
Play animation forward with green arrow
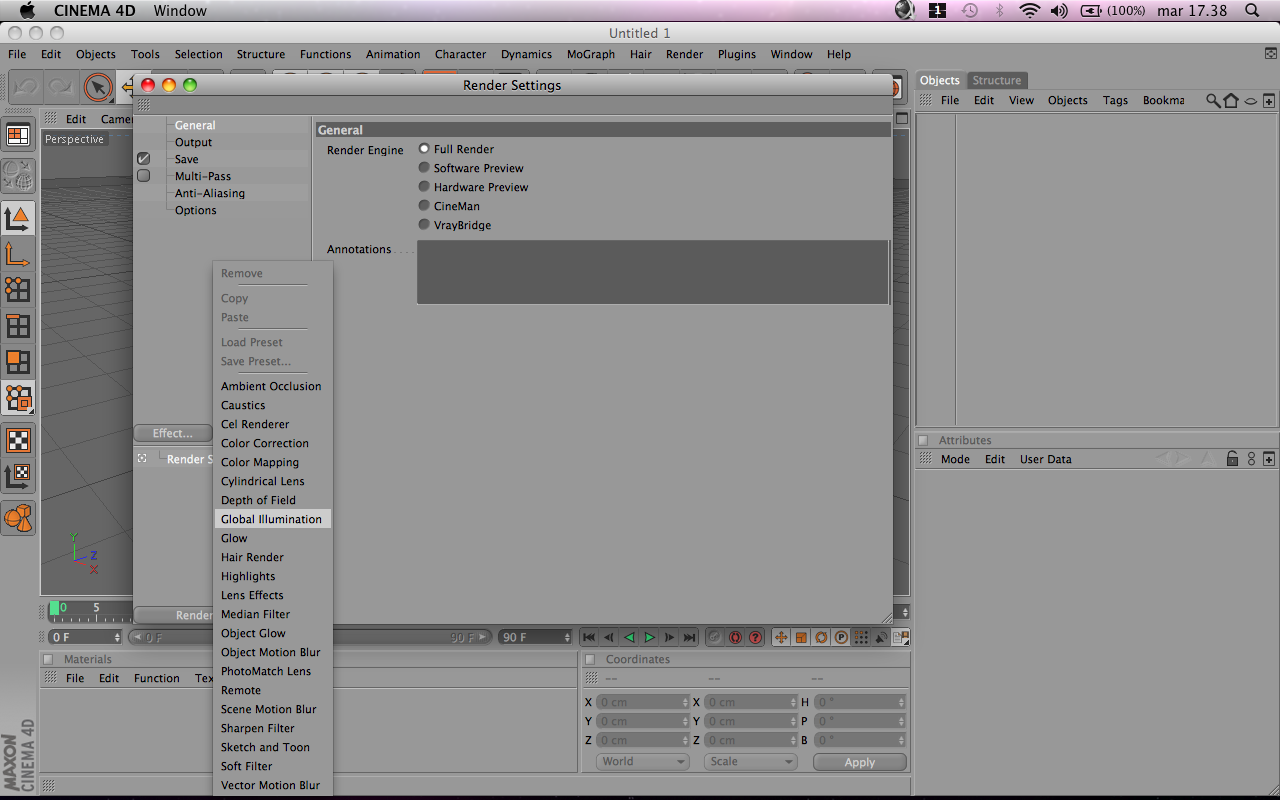(x=649, y=637)
